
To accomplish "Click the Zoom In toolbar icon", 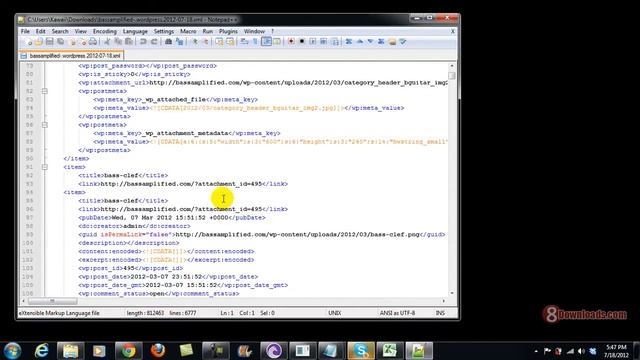I will [x=195, y=42].
